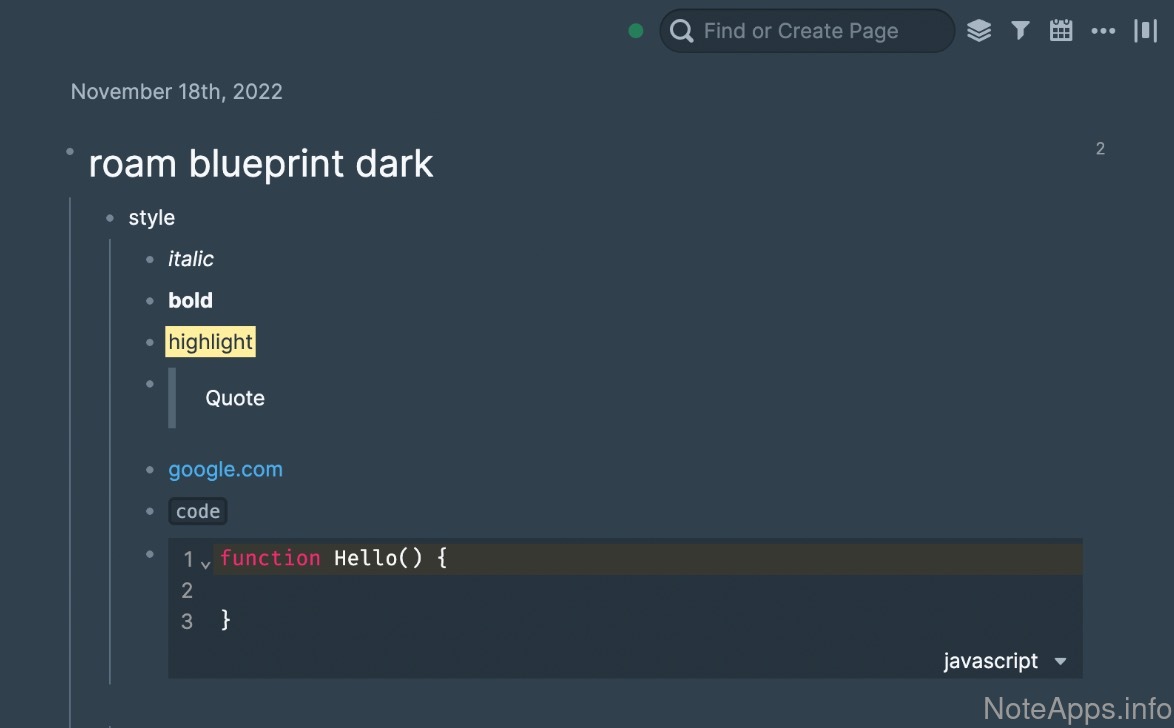Click the inline 'code' block
Image resolution: width=1174 pixels, height=728 pixels.
(x=198, y=512)
